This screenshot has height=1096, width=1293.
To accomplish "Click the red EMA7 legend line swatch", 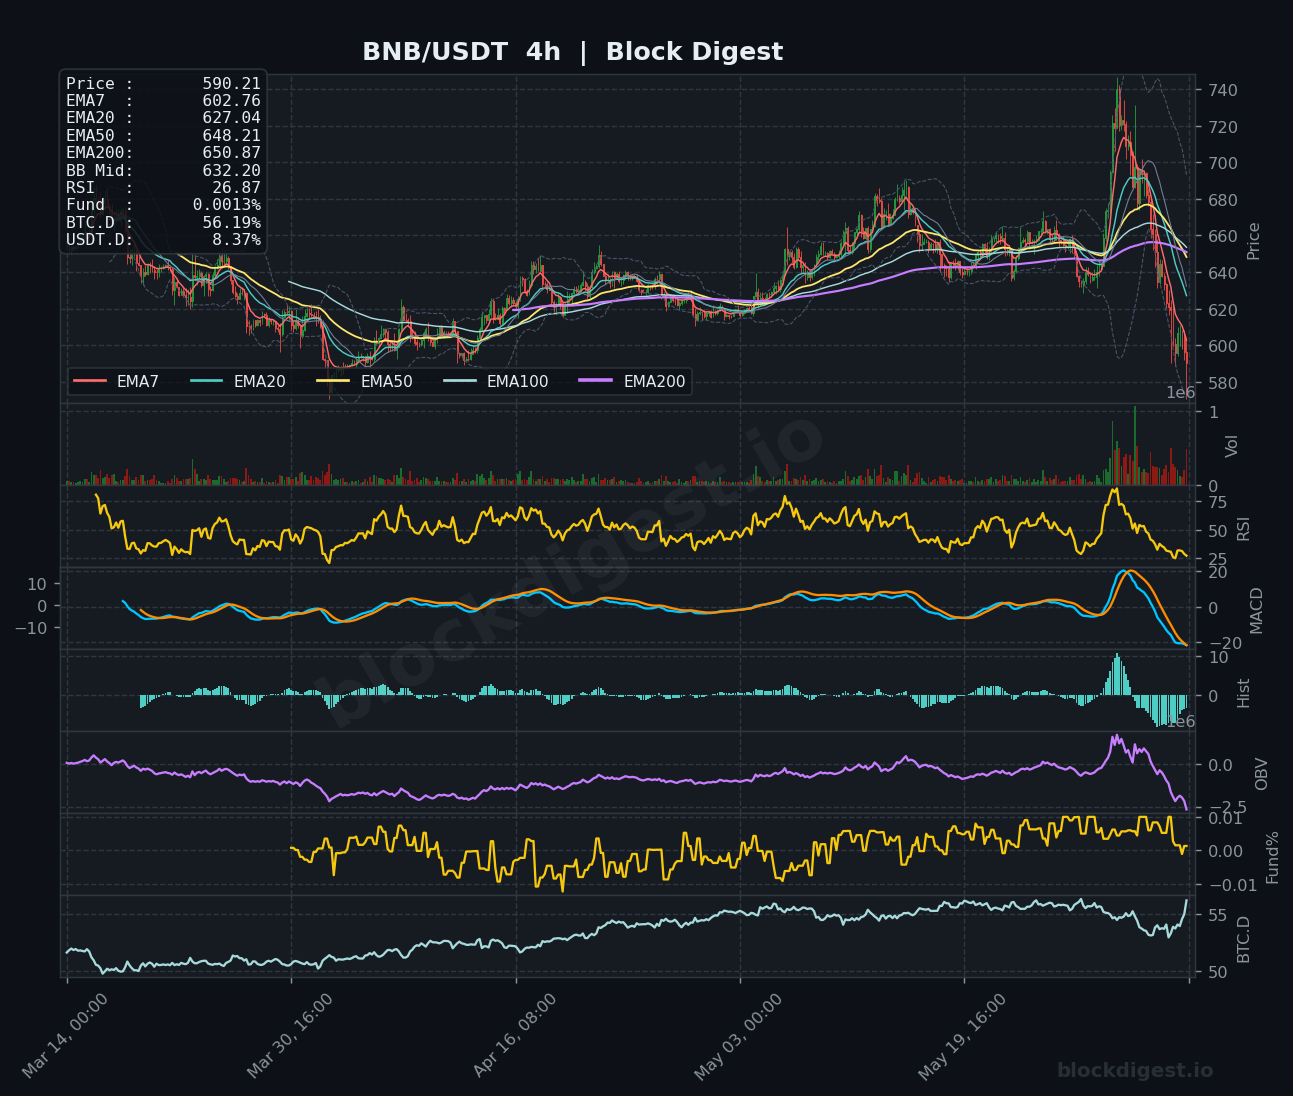I will (x=90, y=381).
